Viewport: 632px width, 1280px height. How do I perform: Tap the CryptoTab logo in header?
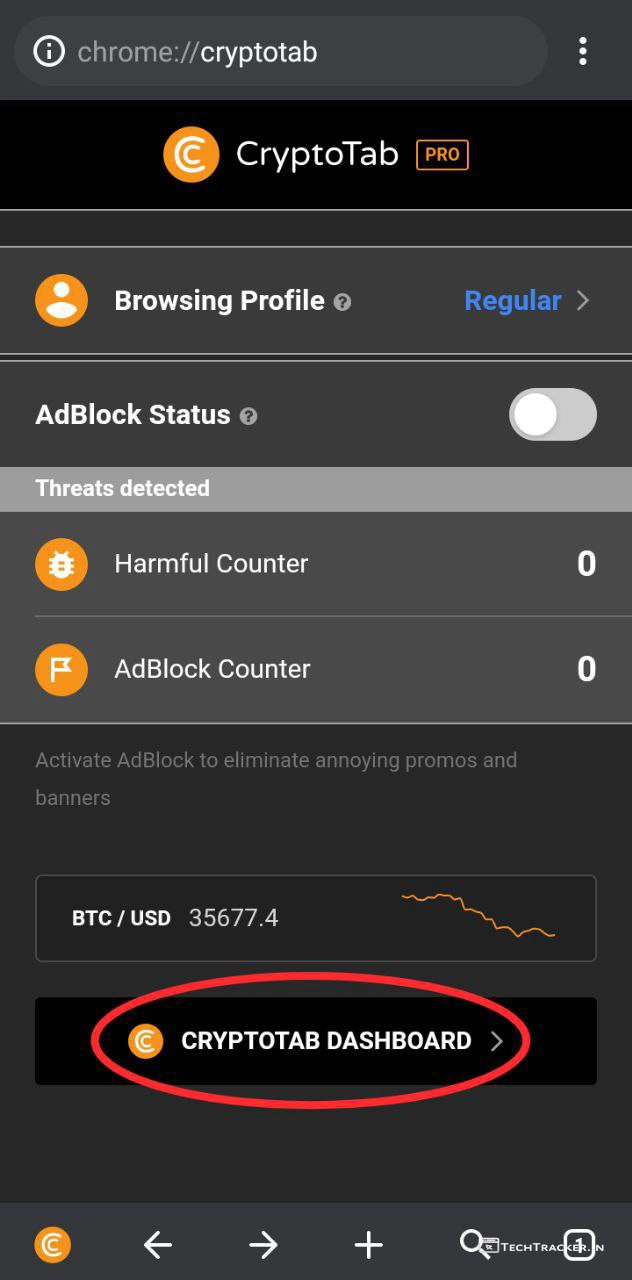coord(191,155)
